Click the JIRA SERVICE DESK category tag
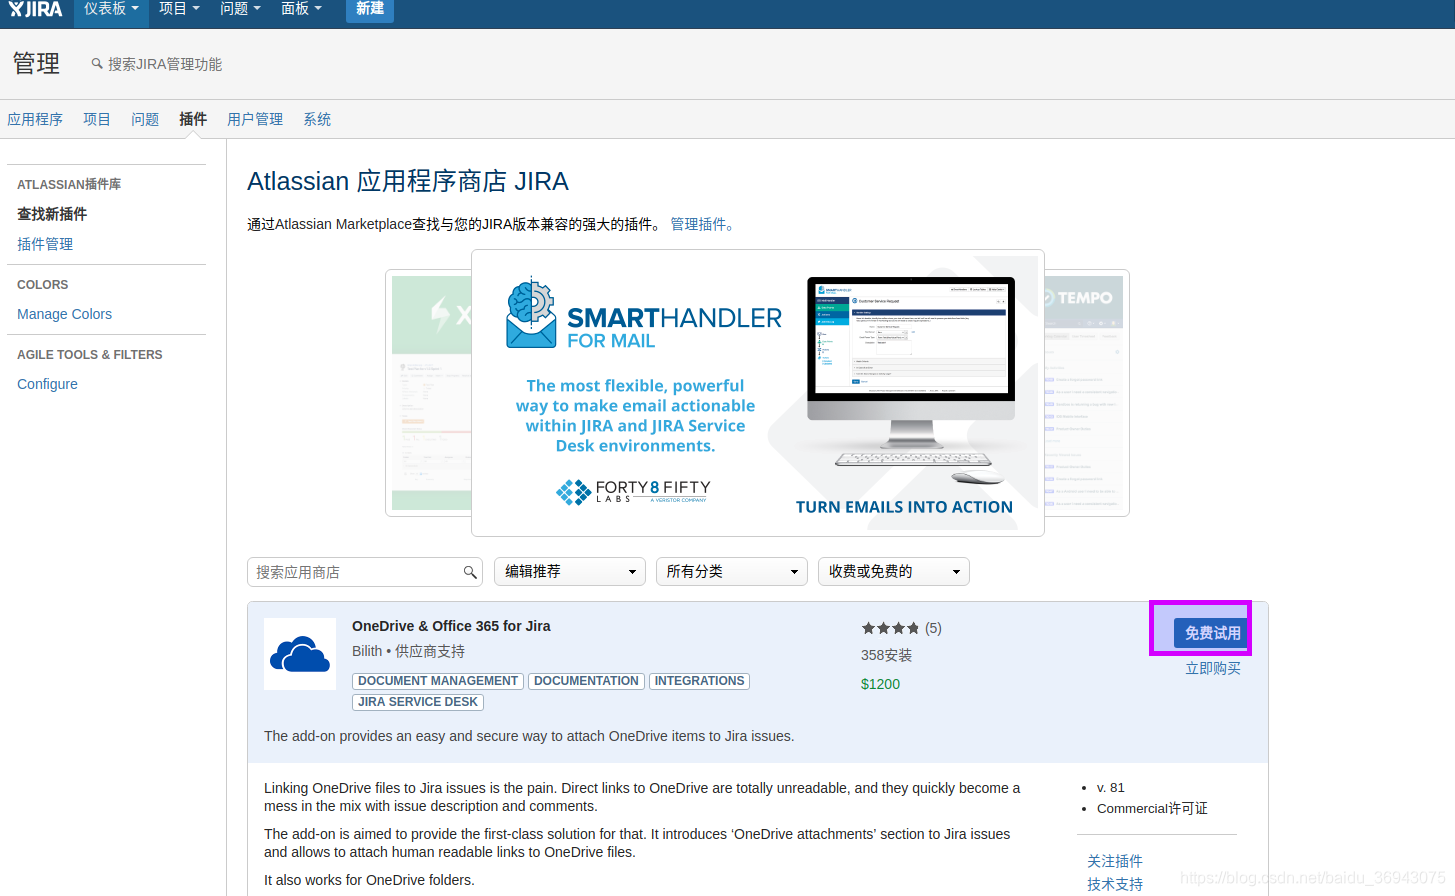The height and width of the screenshot is (896, 1455). [418, 702]
